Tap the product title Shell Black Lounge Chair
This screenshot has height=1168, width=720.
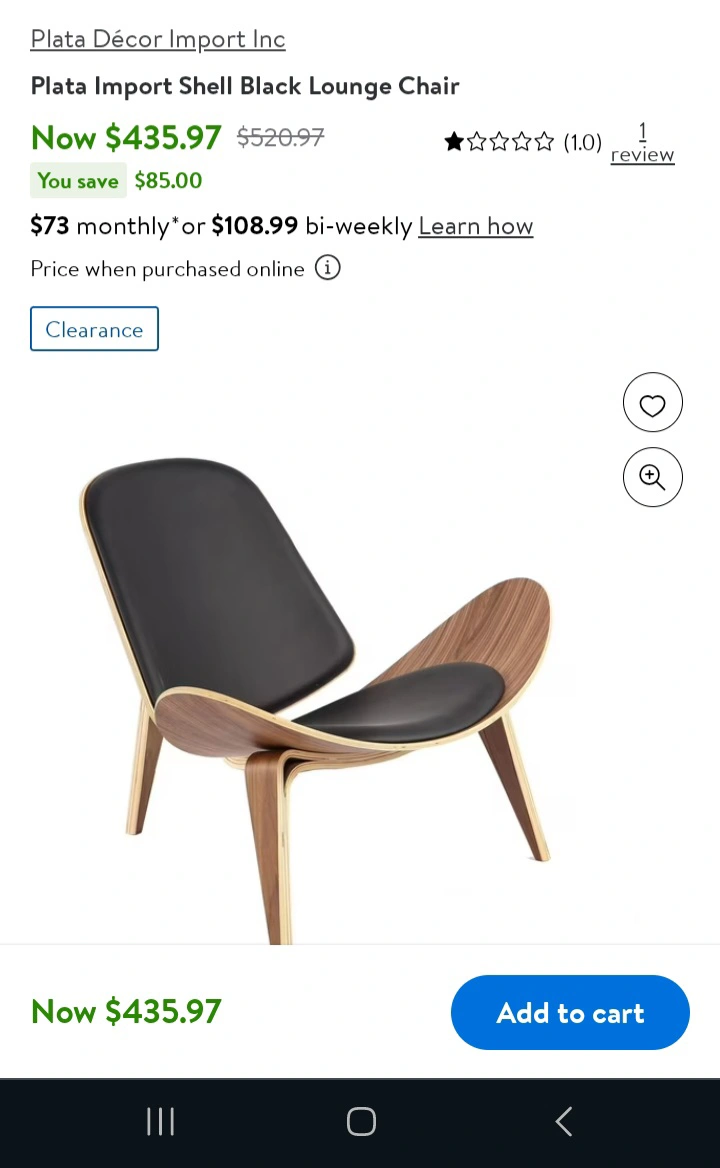coord(245,86)
